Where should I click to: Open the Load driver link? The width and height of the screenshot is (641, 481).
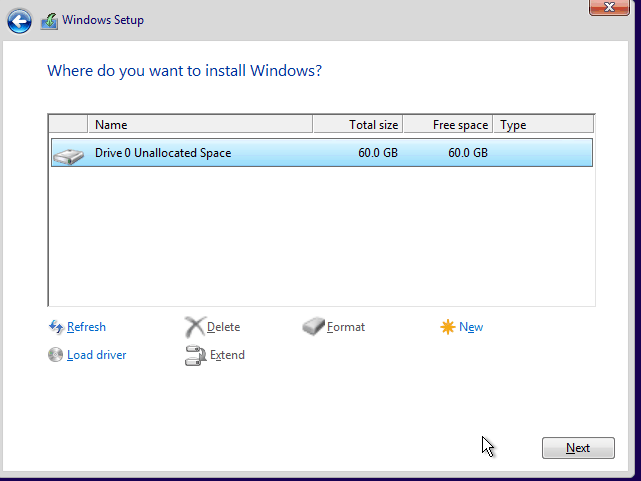click(96, 355)
